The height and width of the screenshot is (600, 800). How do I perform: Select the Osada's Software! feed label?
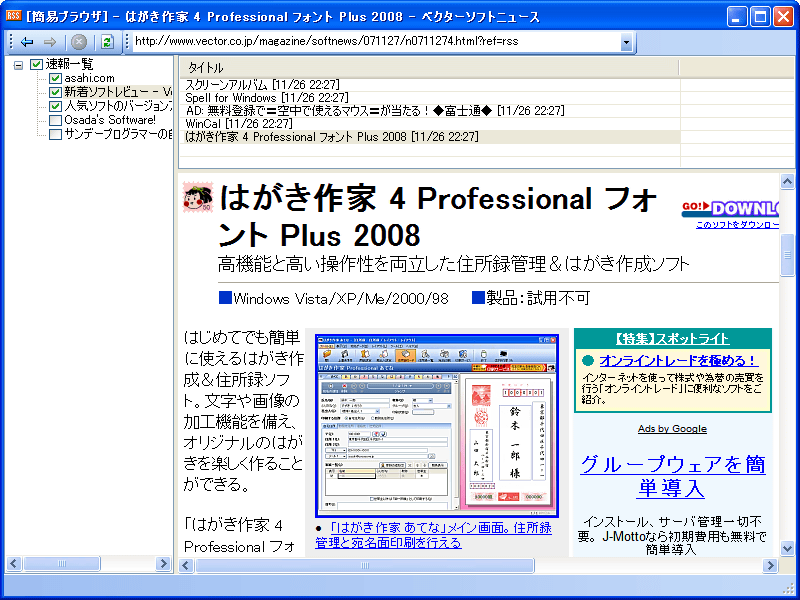[110, 120]
